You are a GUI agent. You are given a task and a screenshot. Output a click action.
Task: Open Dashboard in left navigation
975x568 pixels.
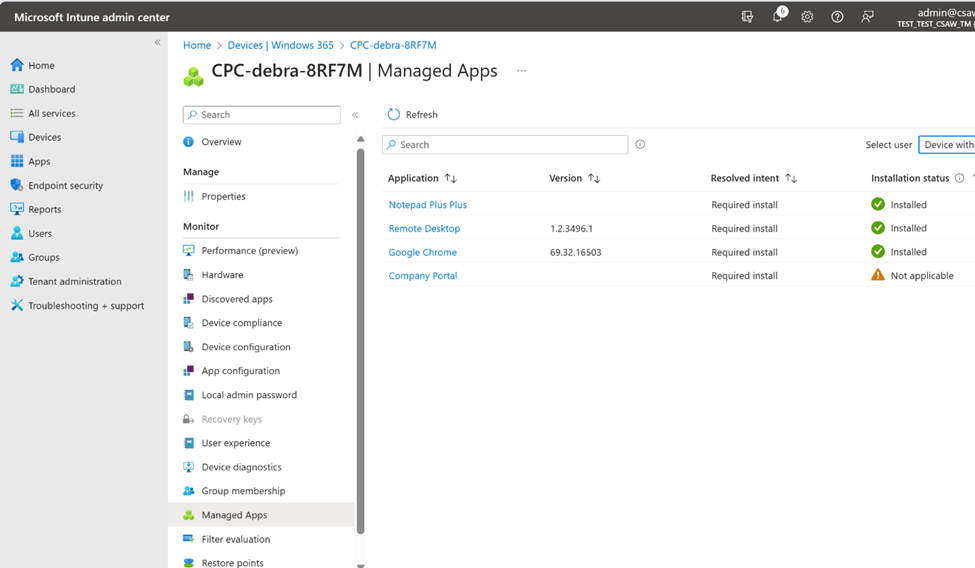tap(52, 89)
